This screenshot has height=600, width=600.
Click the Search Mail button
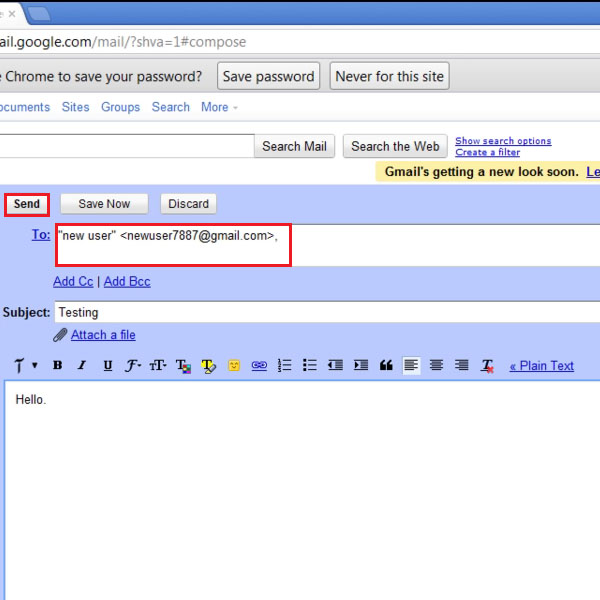click(294, 146)
